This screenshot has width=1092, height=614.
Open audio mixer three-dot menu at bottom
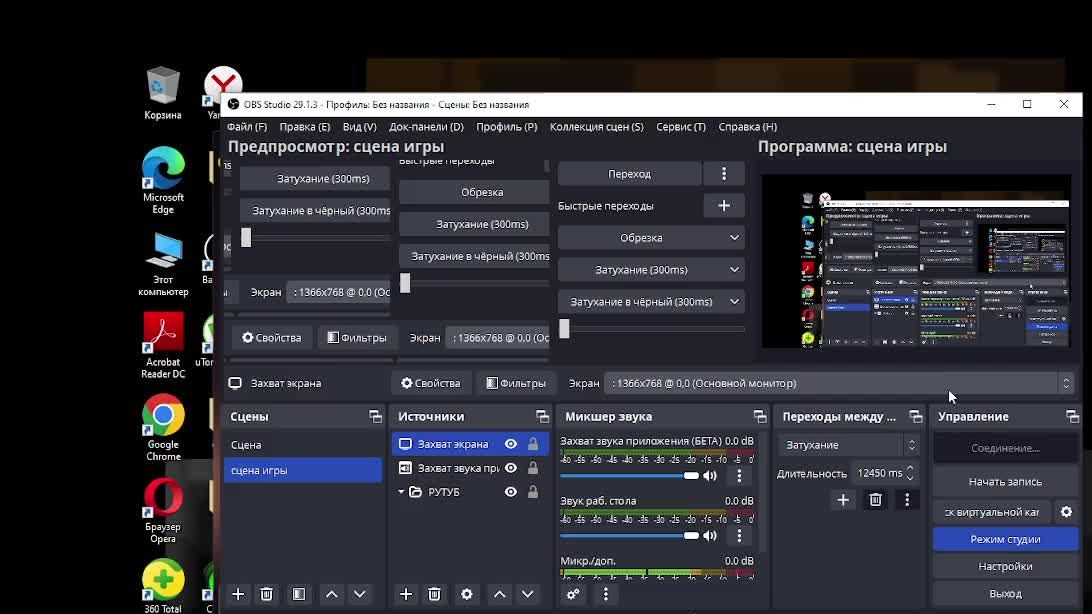coord(605,594)
